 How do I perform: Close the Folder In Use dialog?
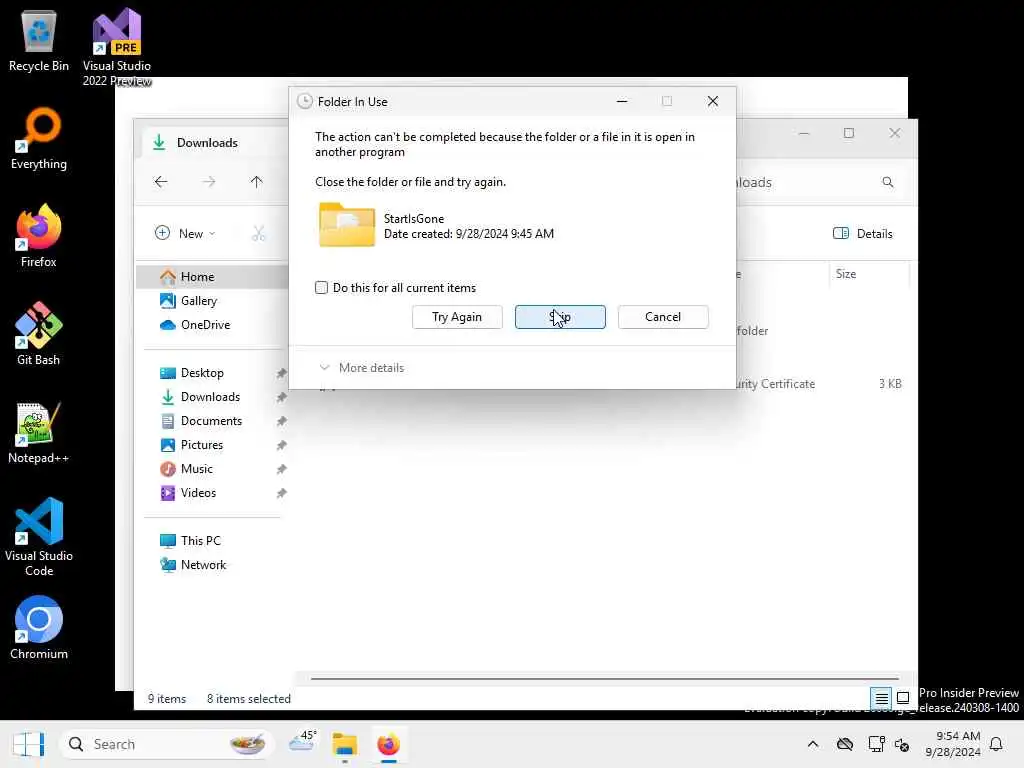712,101
